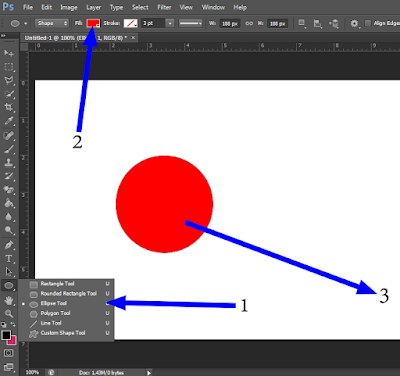
Task: Choose Polygon Tool from flyout
Action: [66, 313]
